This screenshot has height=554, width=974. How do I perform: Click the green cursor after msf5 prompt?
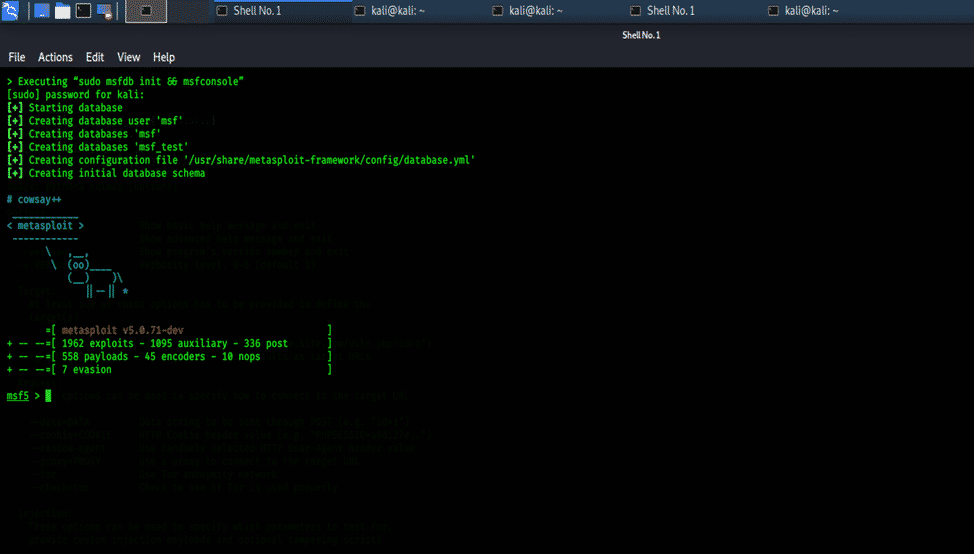(x=48, y=396)
